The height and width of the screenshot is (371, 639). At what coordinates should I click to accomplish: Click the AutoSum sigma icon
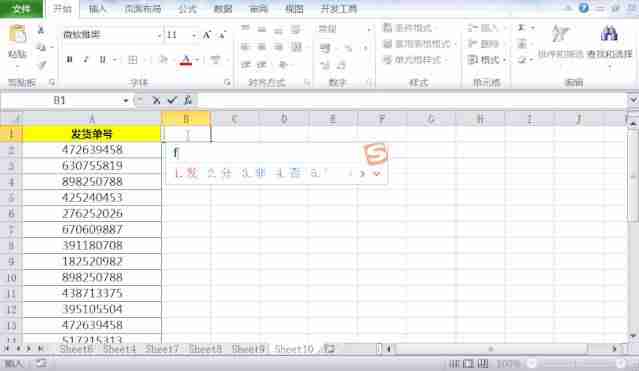coord(522,28)
